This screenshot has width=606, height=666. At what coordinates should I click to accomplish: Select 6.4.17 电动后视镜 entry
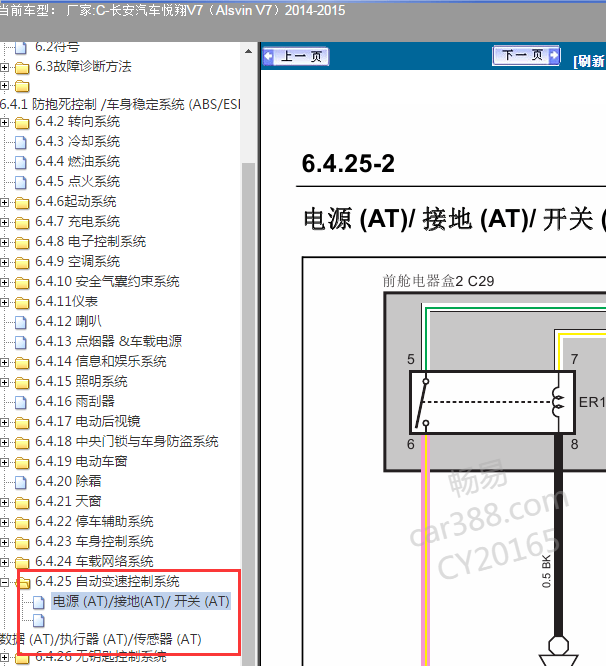click(x=87, y=421)
